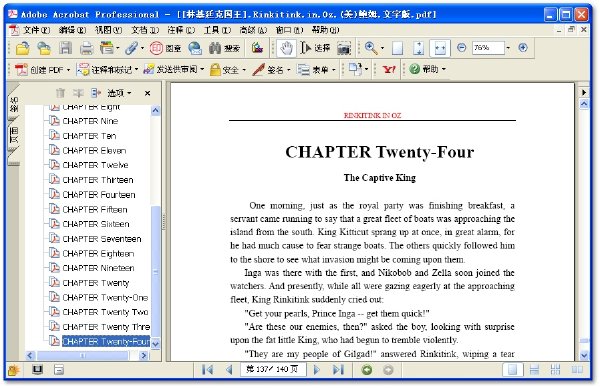Click the zoom out minus button
This screenshot has height=388, width=600.
pyautogui.click(x=462, y=47)
